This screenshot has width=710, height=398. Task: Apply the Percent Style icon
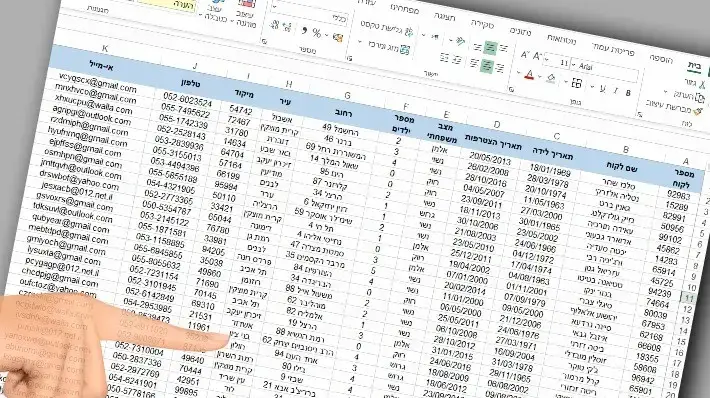tap(317, 33)
